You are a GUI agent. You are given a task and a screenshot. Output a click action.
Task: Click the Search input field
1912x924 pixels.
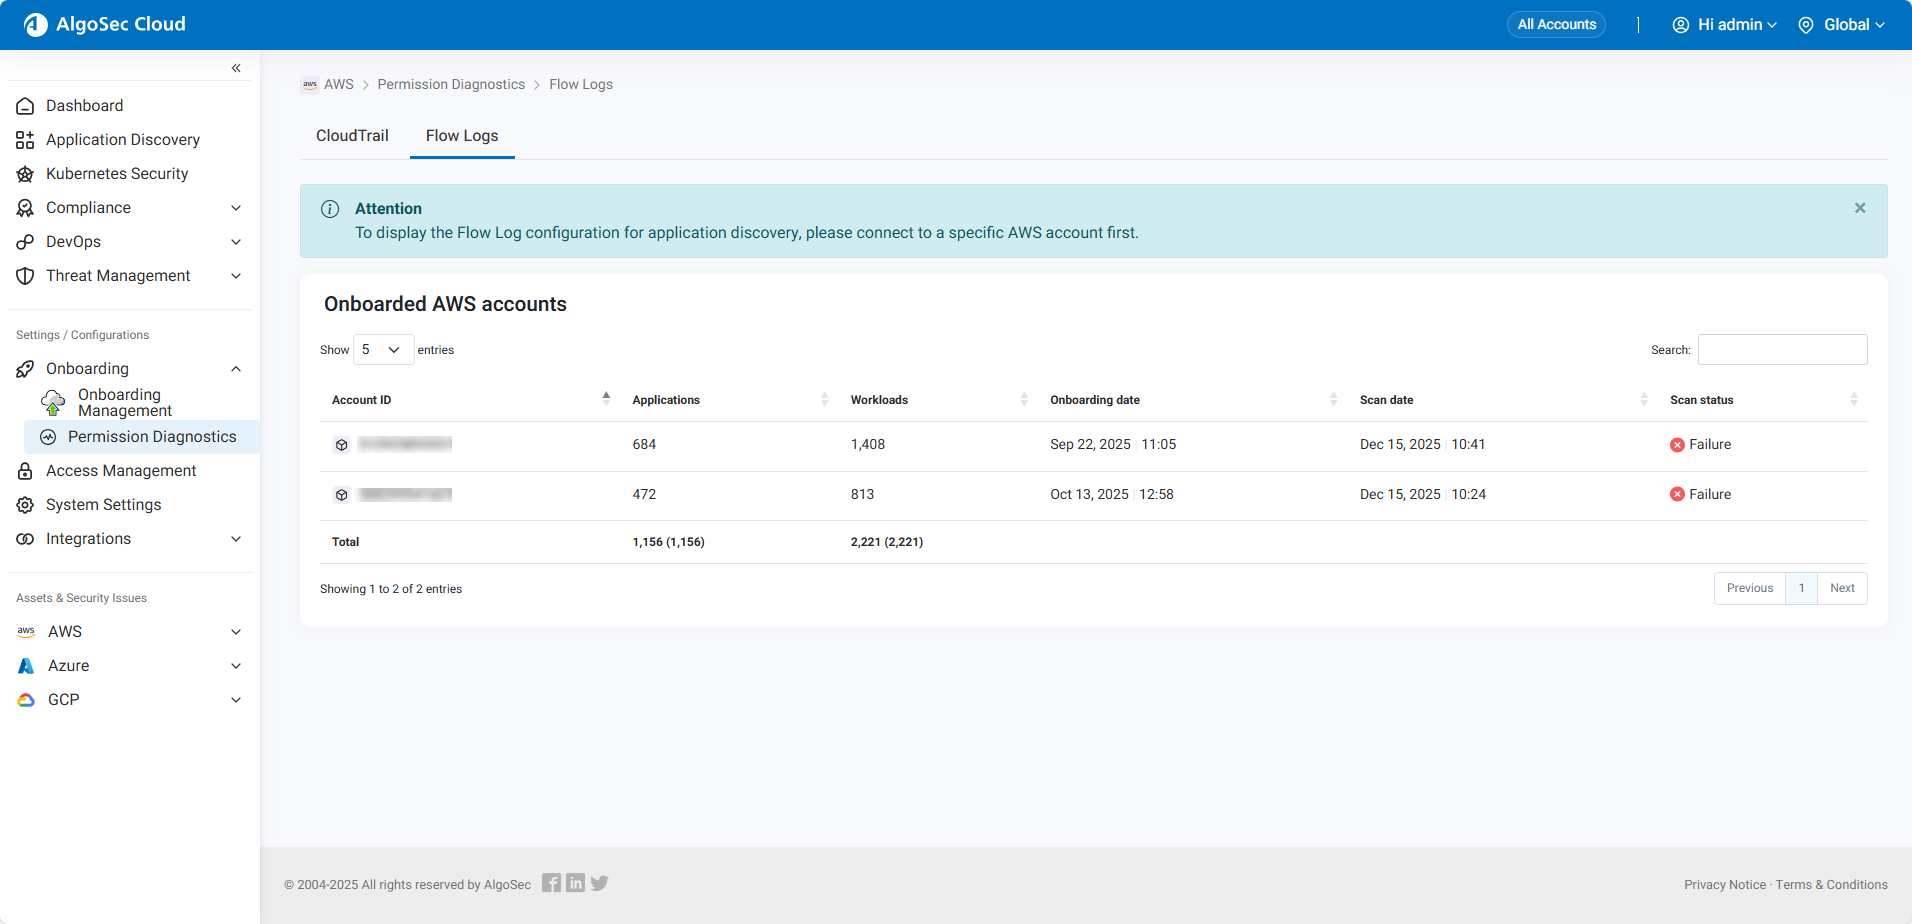pos(1782,350)
